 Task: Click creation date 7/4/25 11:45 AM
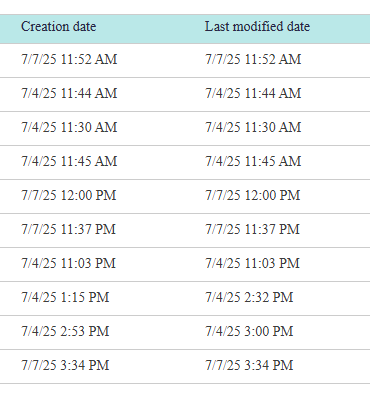(69, 161)
